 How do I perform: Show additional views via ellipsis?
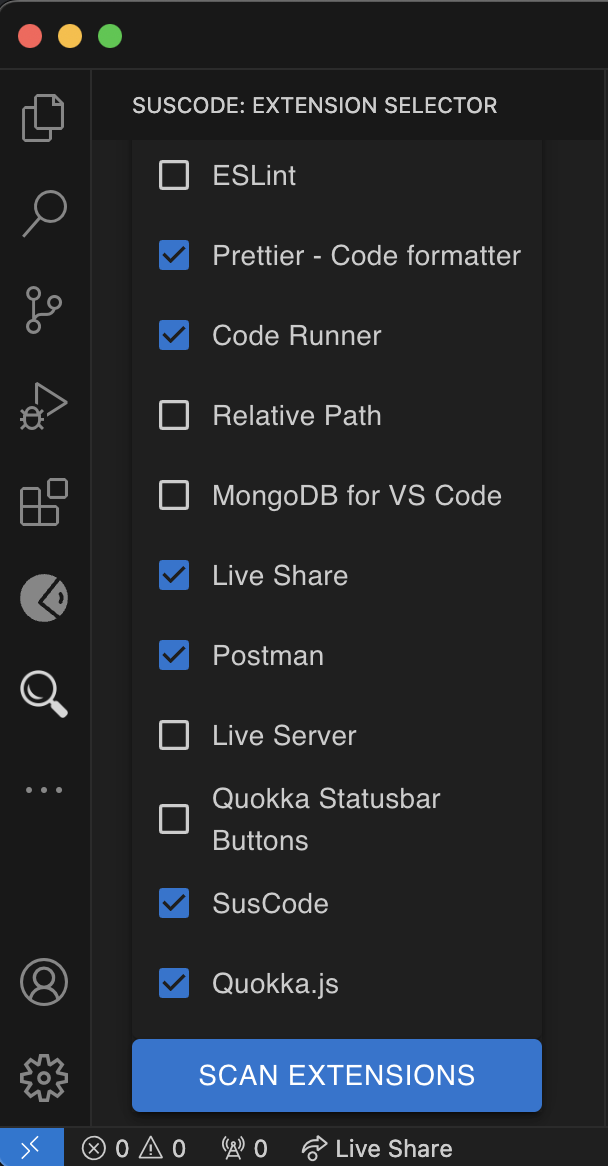[x=44, y=790]
